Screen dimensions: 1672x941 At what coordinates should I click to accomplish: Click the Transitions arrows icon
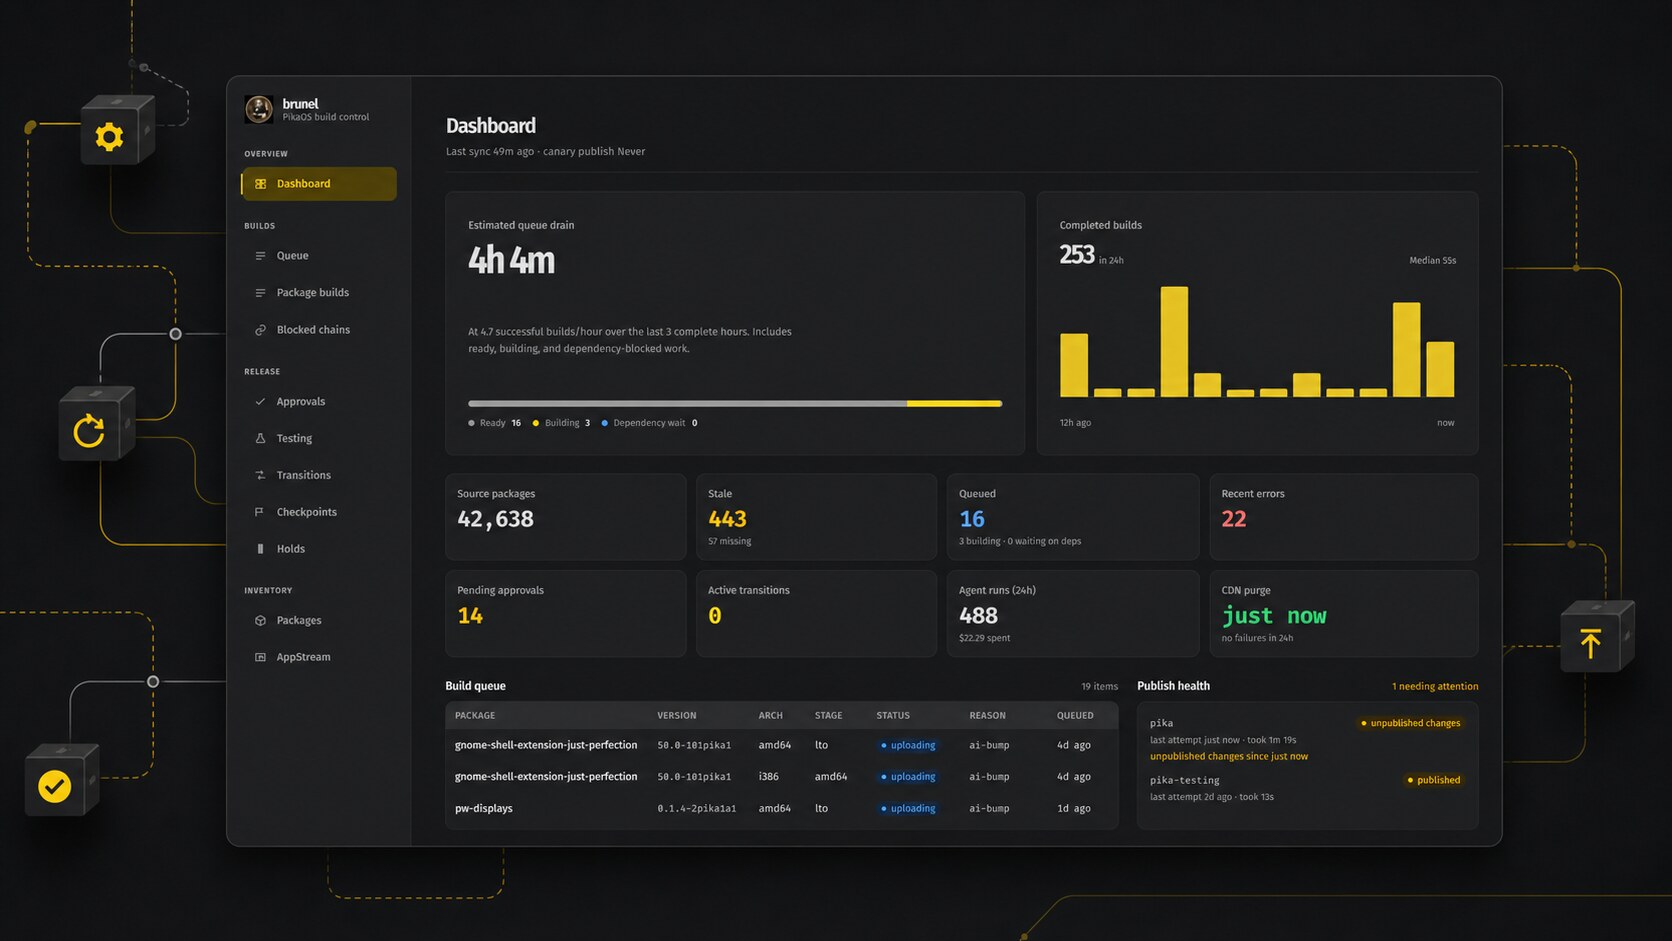(x=260, y=476)
